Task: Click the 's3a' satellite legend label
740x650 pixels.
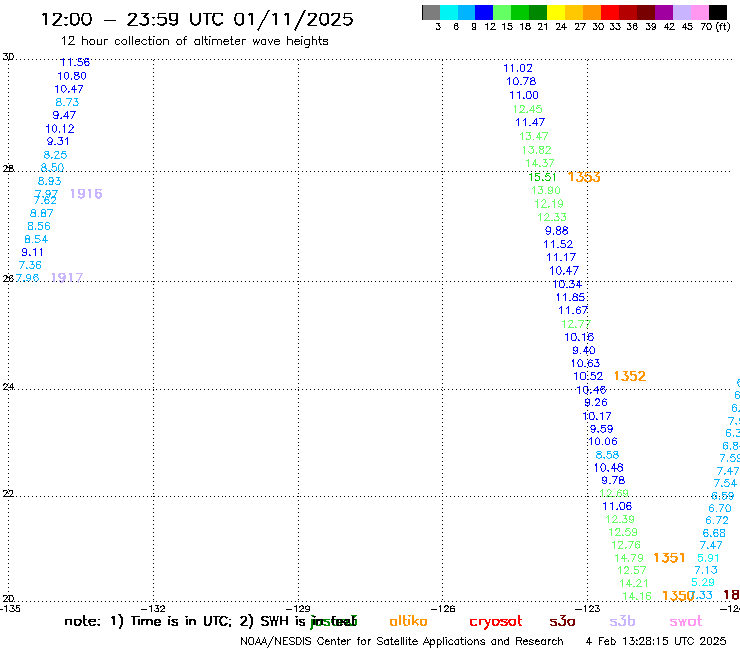Action: 562,621
